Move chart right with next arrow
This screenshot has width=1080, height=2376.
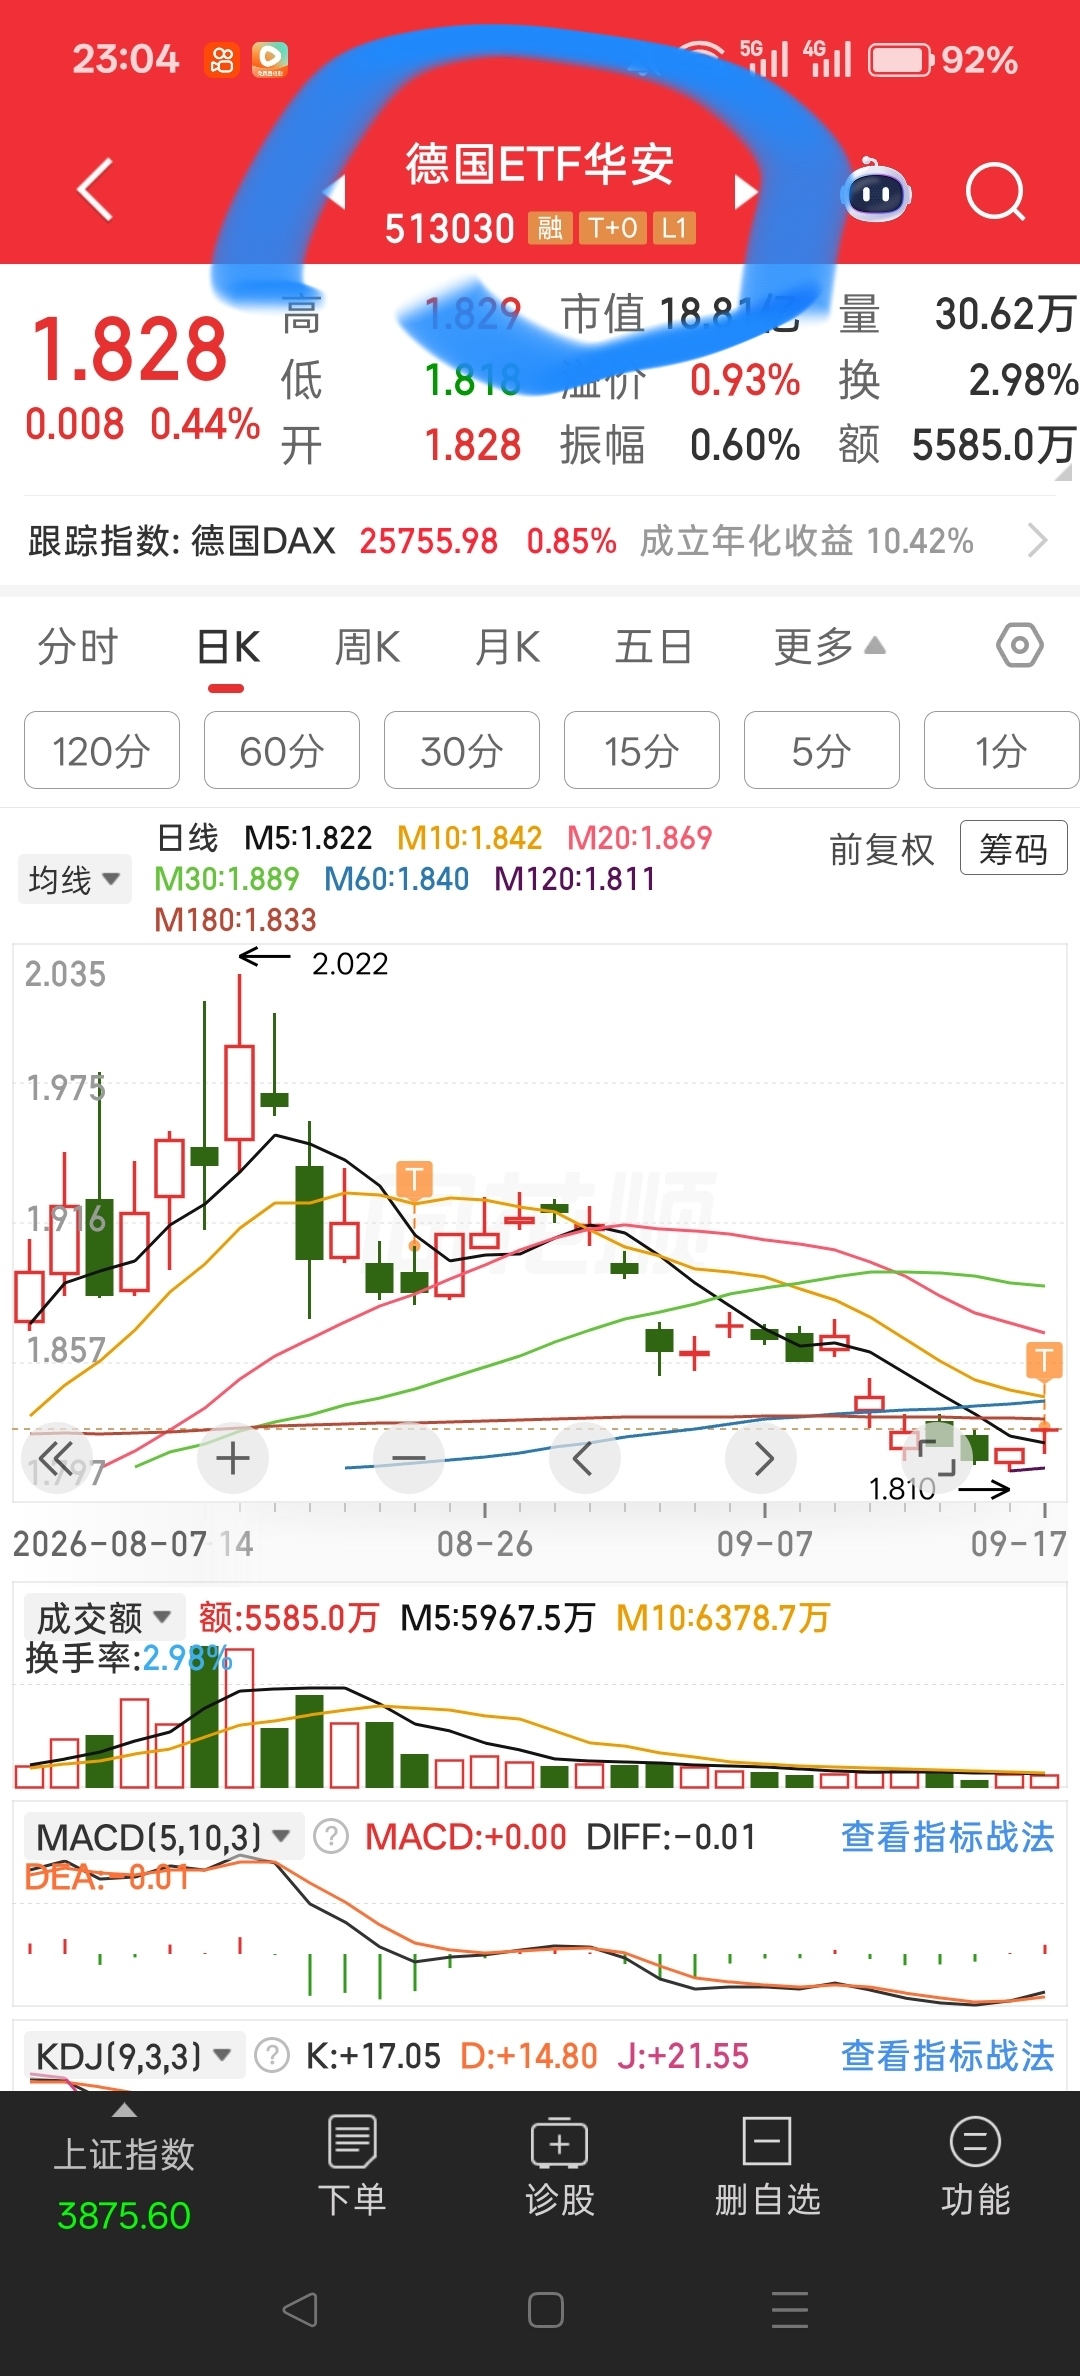[x=763, y=1458]
